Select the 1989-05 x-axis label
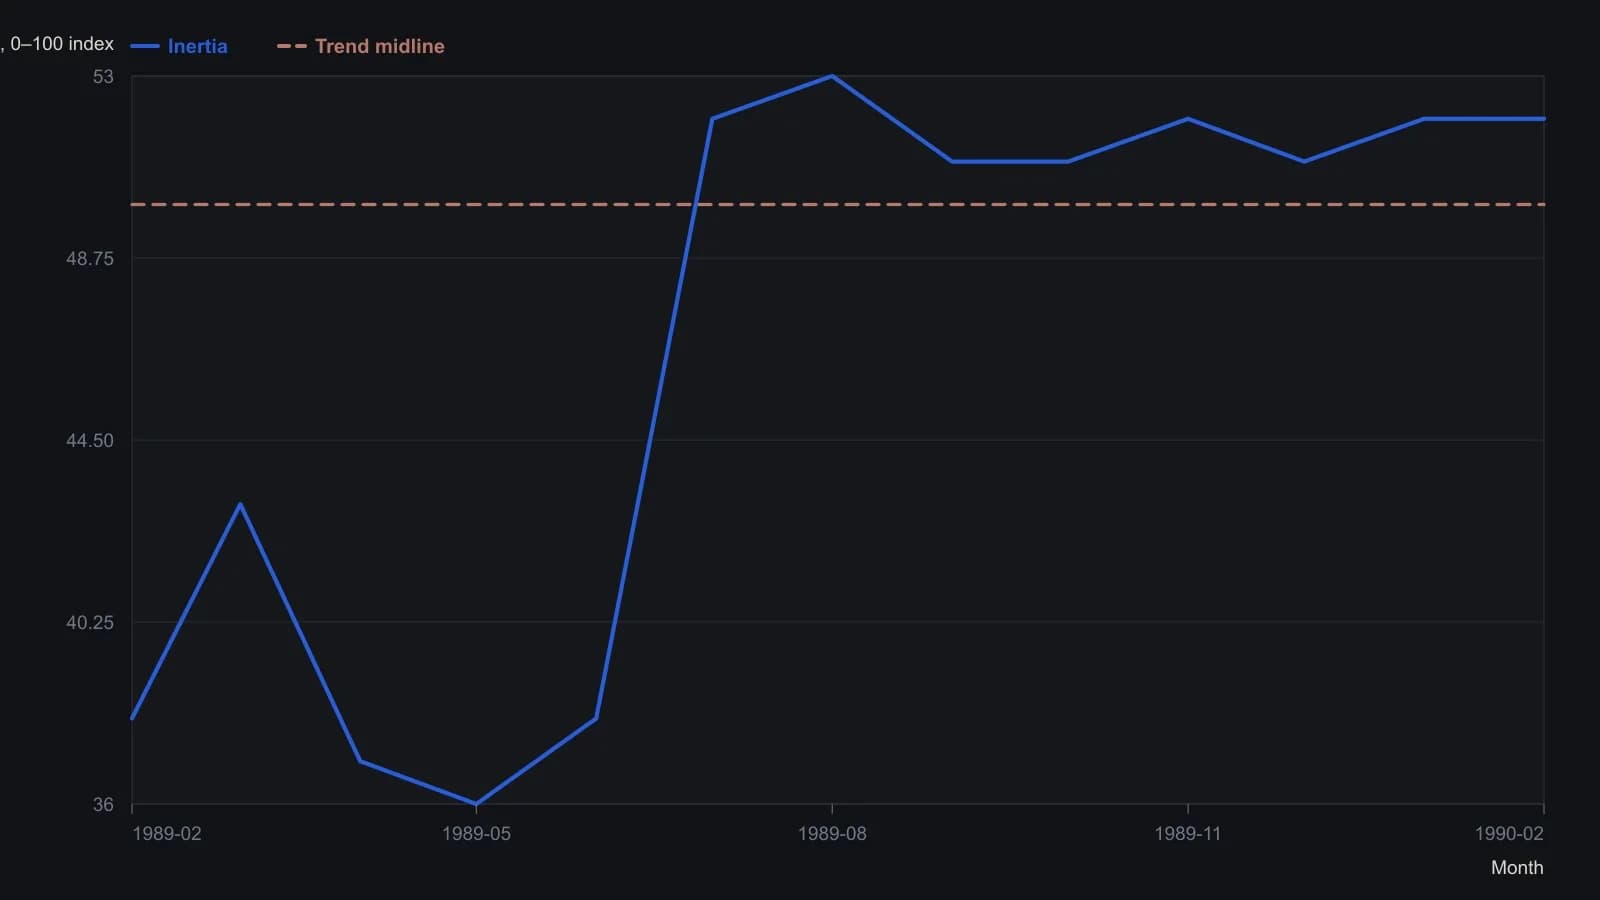The width and height of the screenshot is (1600, 900). pos(476,834)
